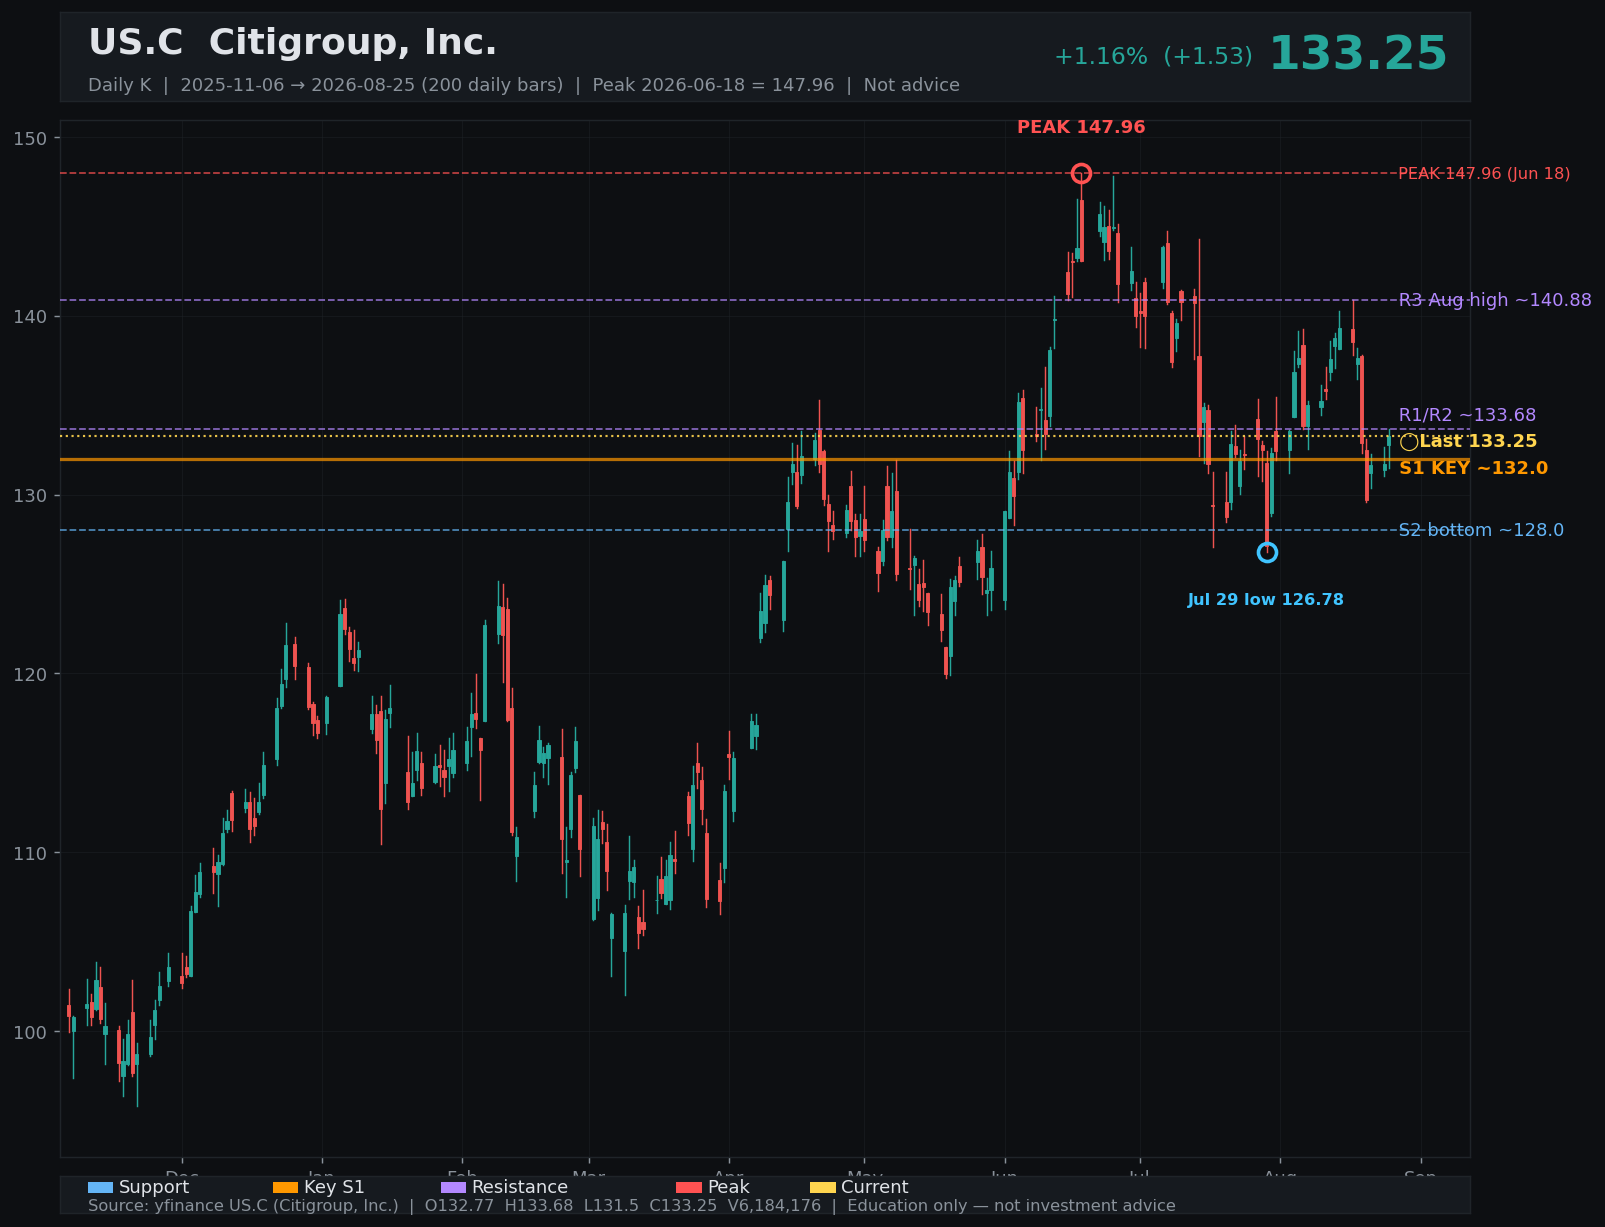
Task: Click the "Daily K" text in the subtitle
Action: pos(120,85)
